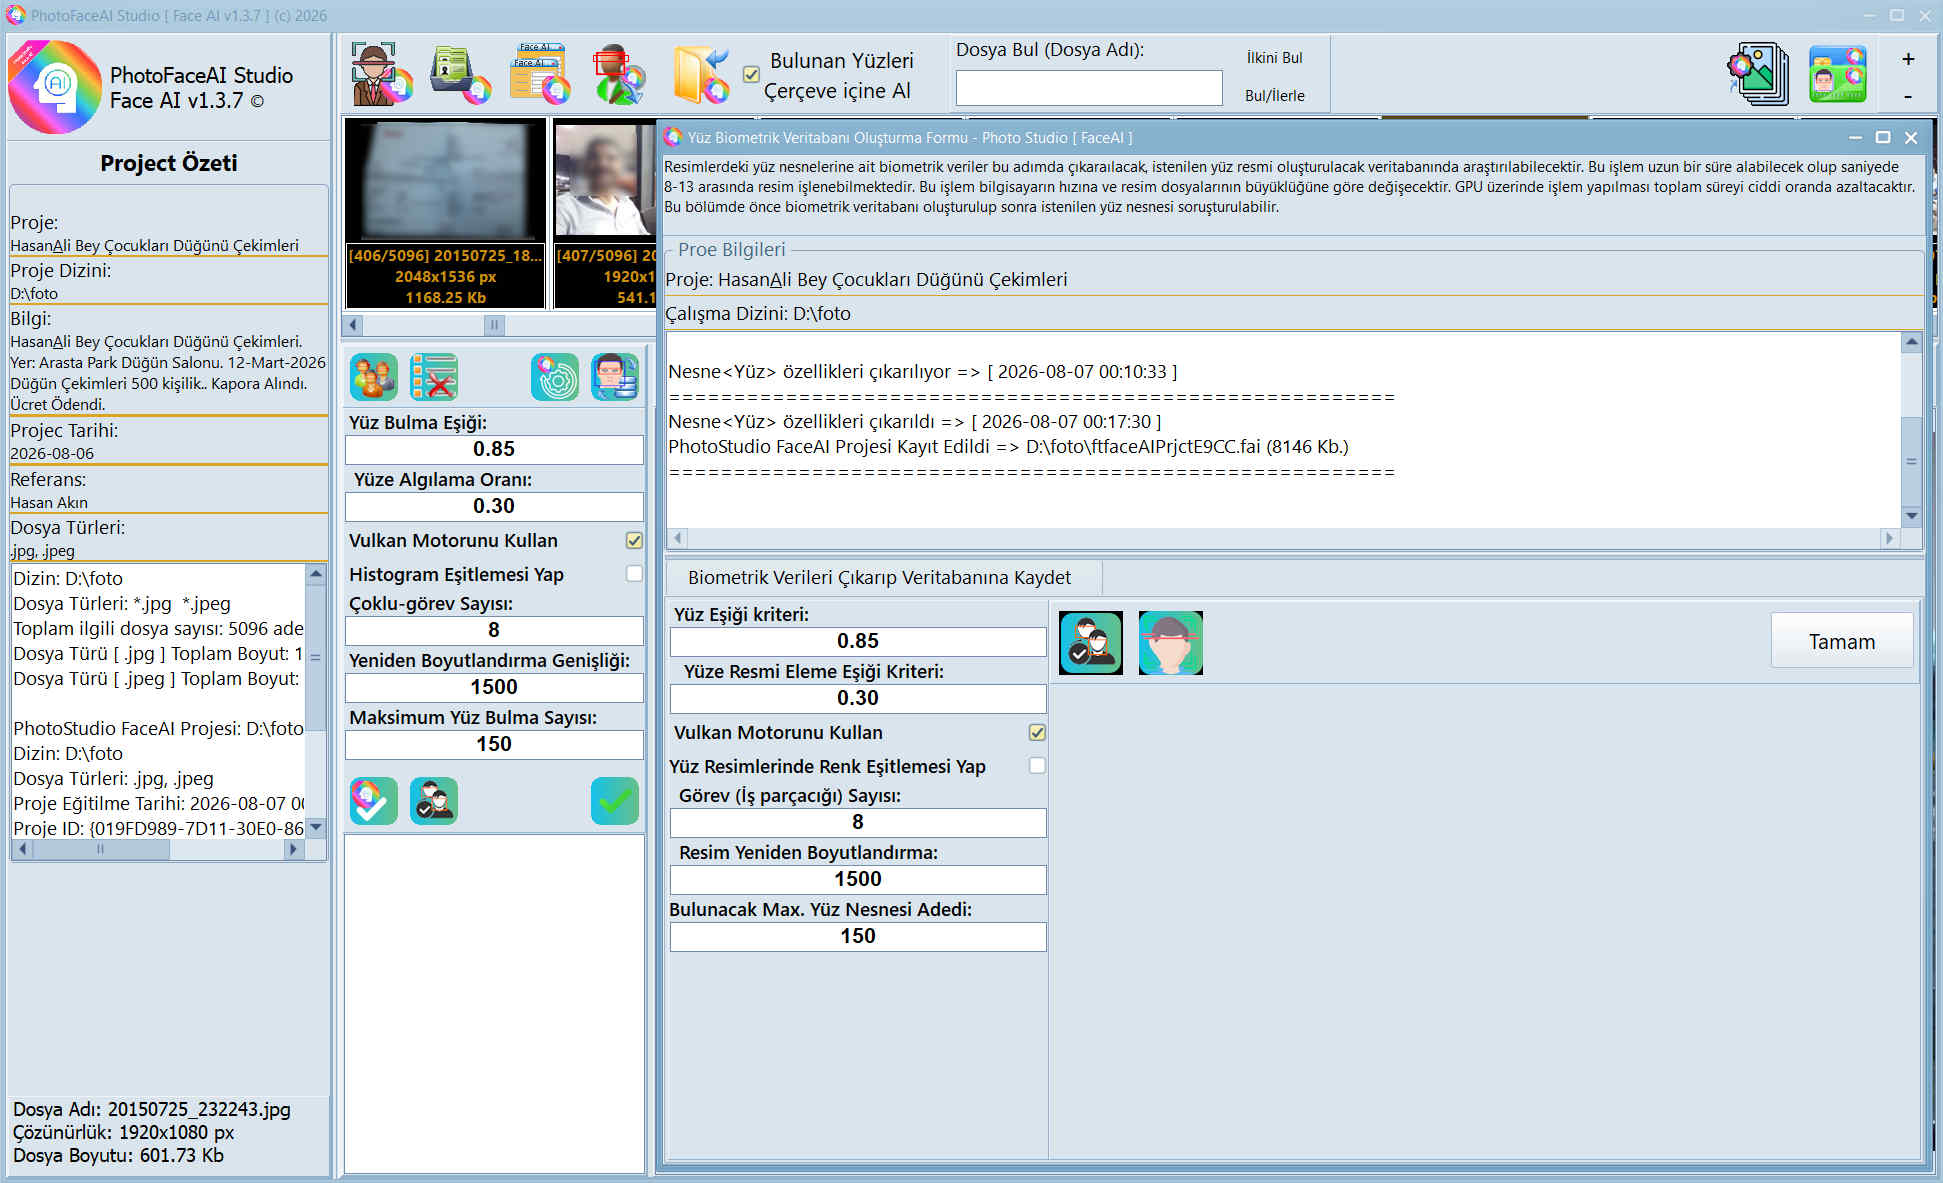Select Biometrik Verileri Çıkarıp Veritabanına Kaydet tab
Image resolution: width=1943 pixels, height=1183 pixels.
(879, 577)
